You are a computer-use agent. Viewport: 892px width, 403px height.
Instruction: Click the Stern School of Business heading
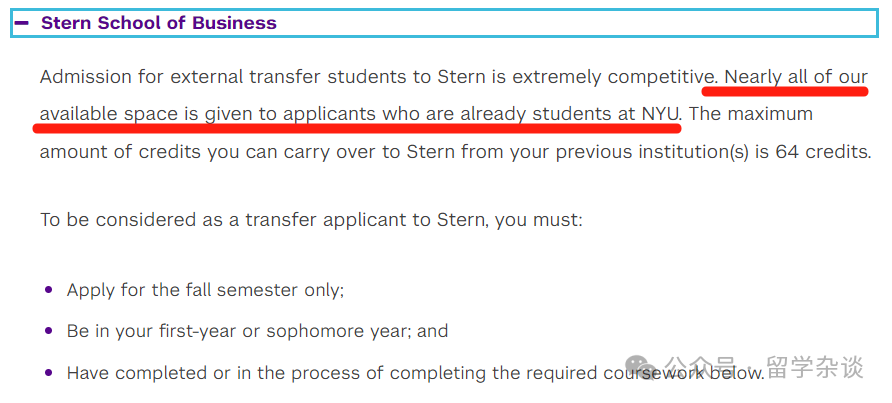point(159,23)
